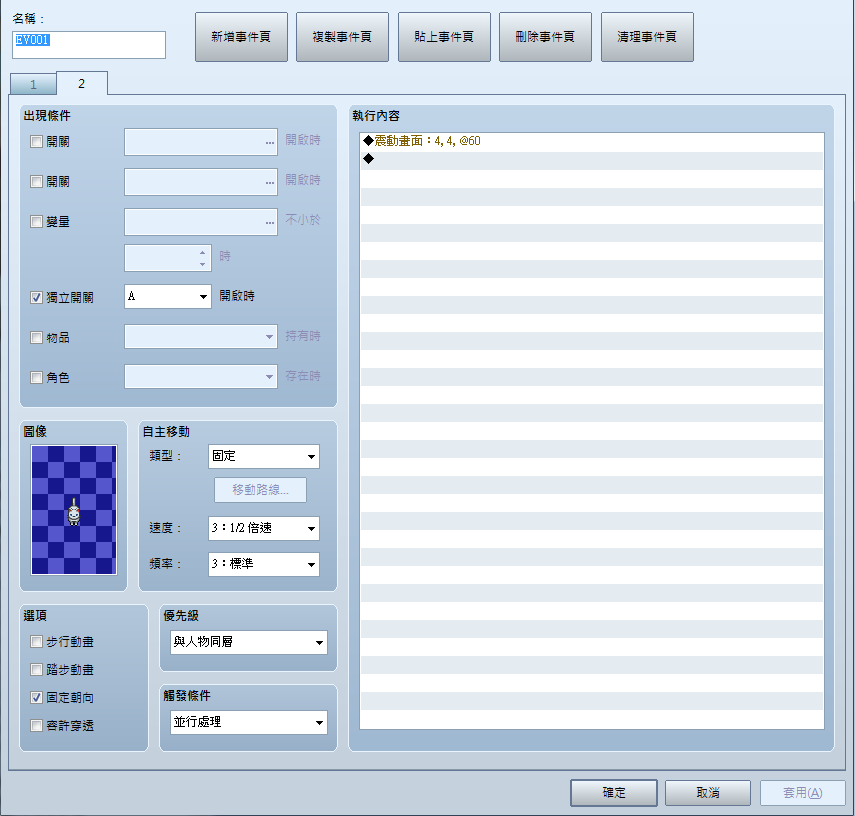
Task: Toggle the 固定朝向 option
Action: pos(37,698)
